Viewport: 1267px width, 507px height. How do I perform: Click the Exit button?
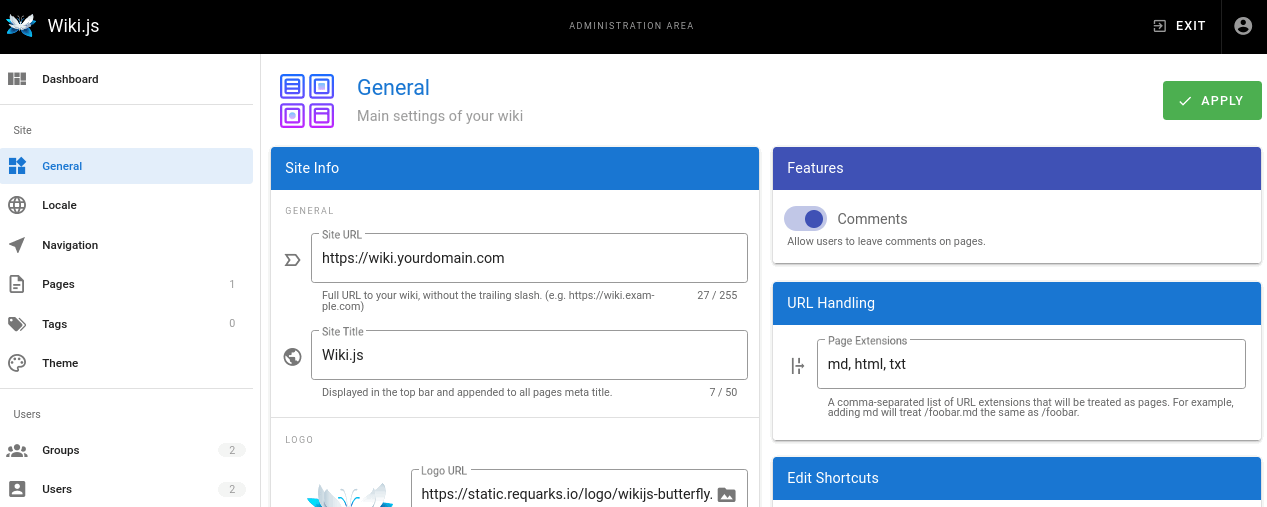click(1179, 26)
